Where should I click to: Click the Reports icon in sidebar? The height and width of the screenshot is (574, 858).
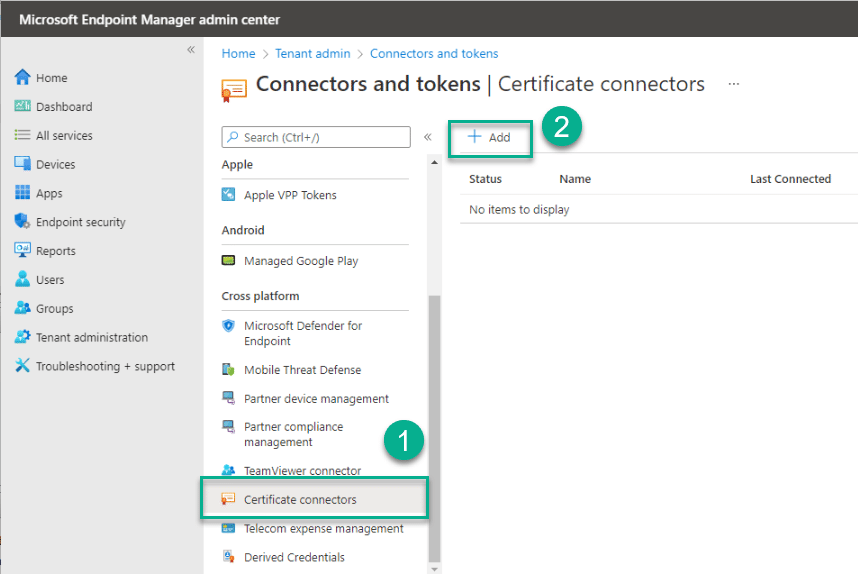[x=22, y=250]
